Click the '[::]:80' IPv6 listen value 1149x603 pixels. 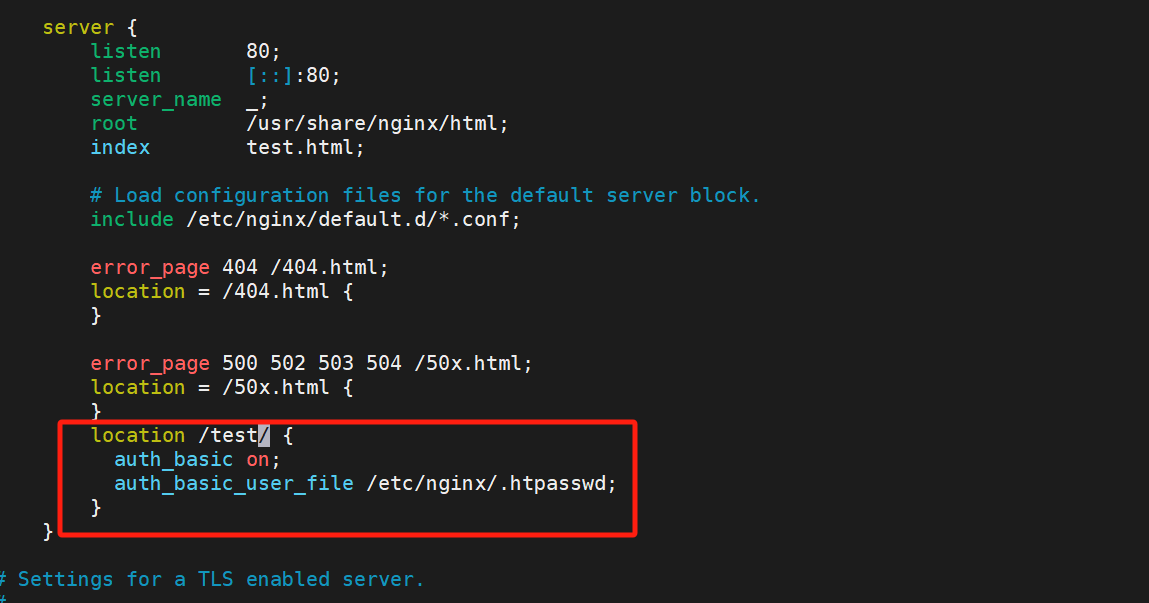coord(294,75)
